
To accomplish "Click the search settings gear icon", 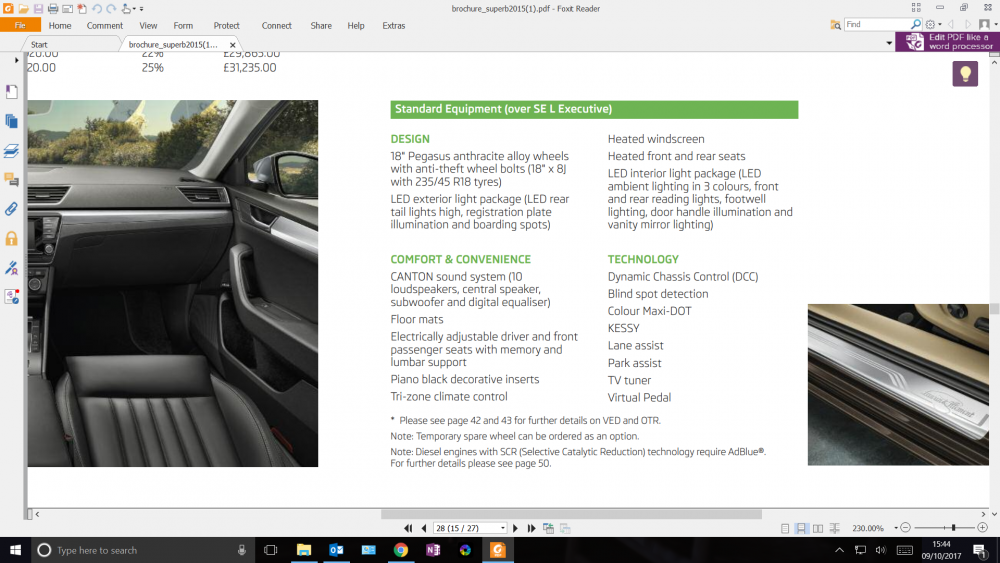I will click(930, 24).
